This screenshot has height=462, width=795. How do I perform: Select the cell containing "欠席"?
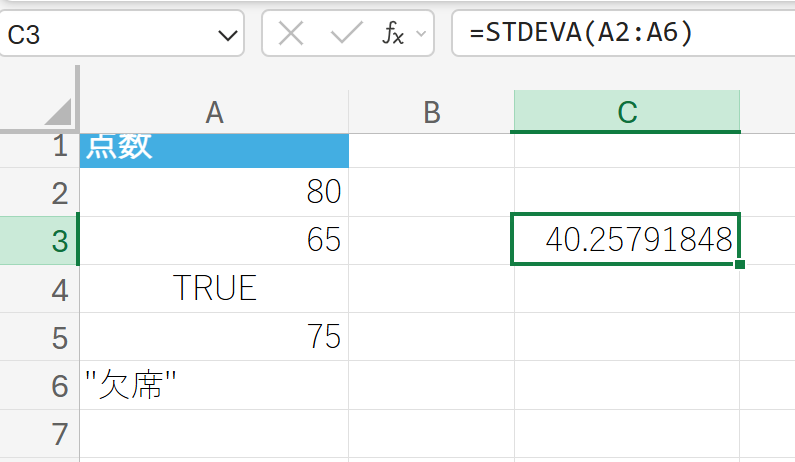point(214,385)
